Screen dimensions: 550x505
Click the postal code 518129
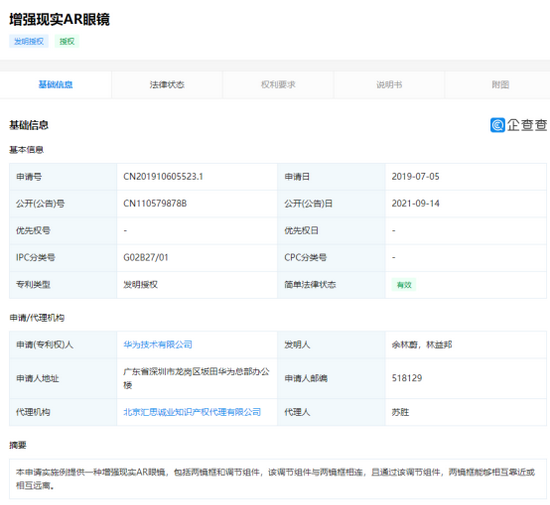407,378
